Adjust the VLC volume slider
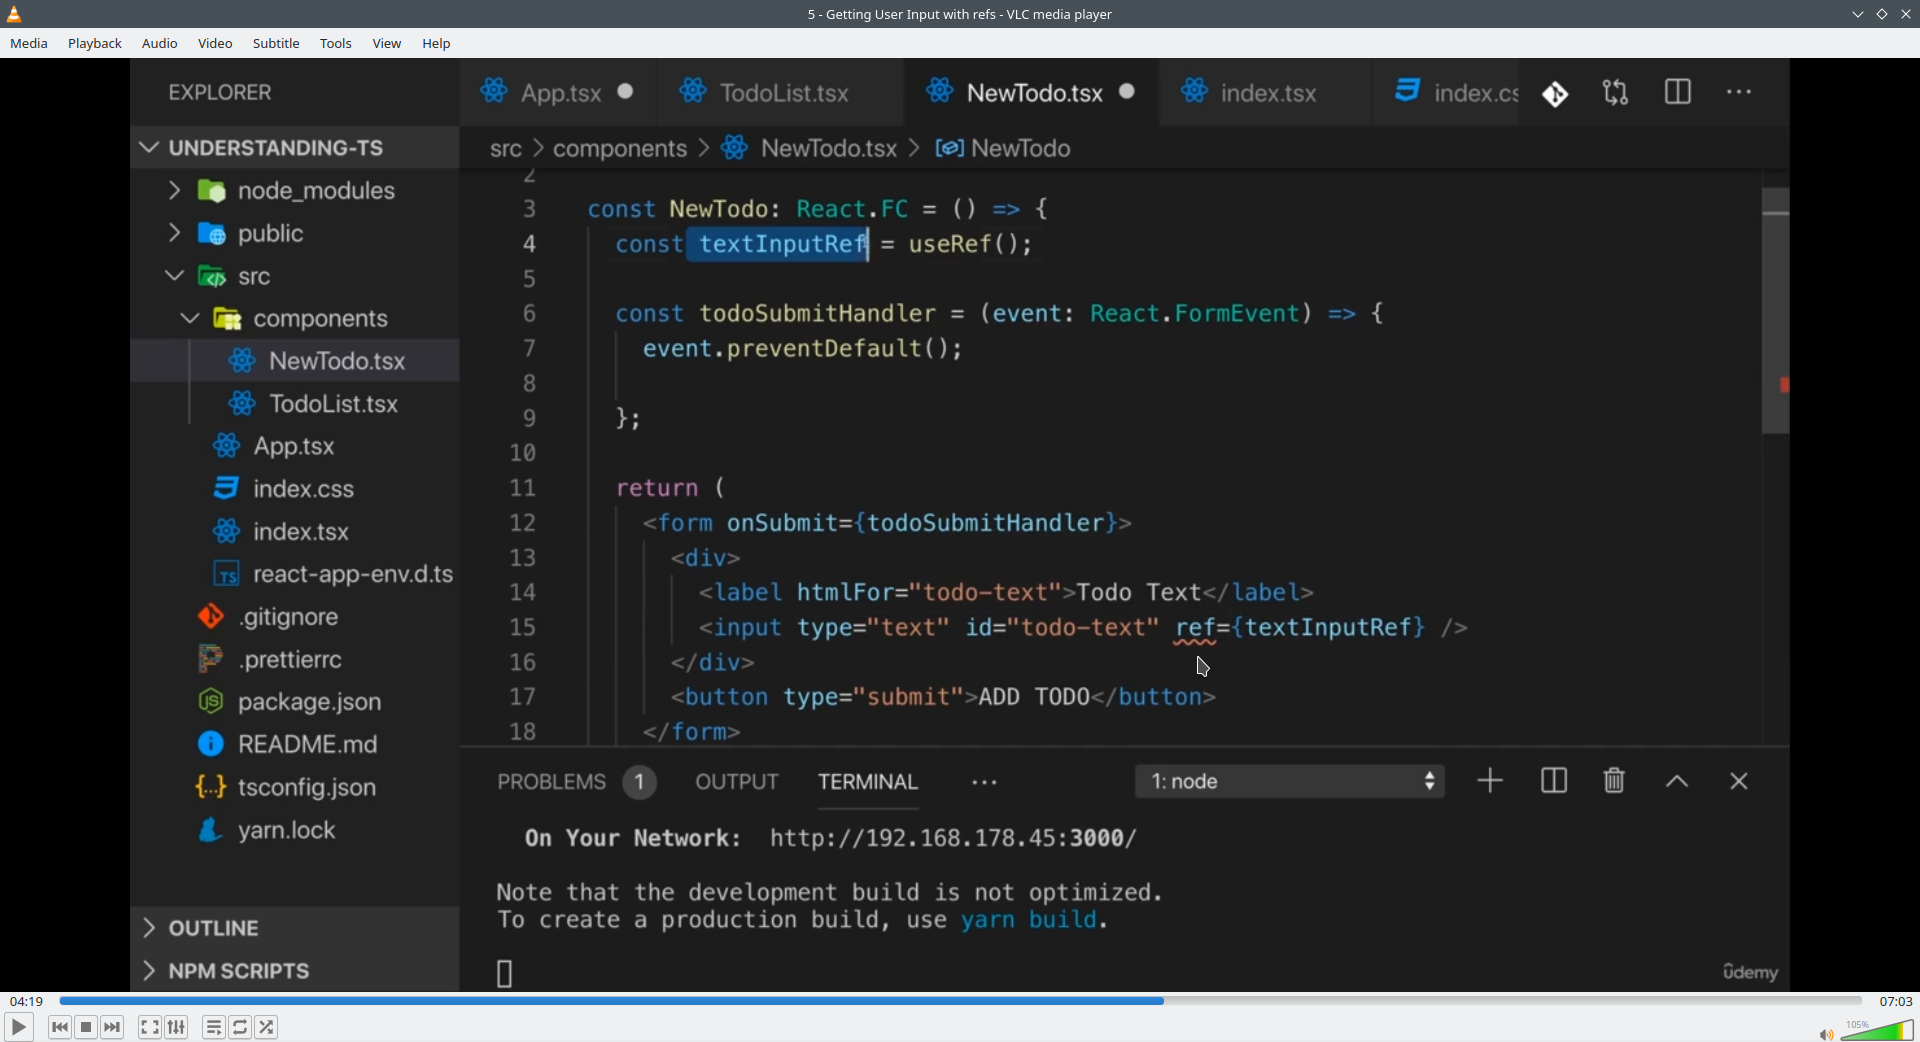Screen dimensions: 1920x1042 pyautogui.click(x=1877, y=1030)
